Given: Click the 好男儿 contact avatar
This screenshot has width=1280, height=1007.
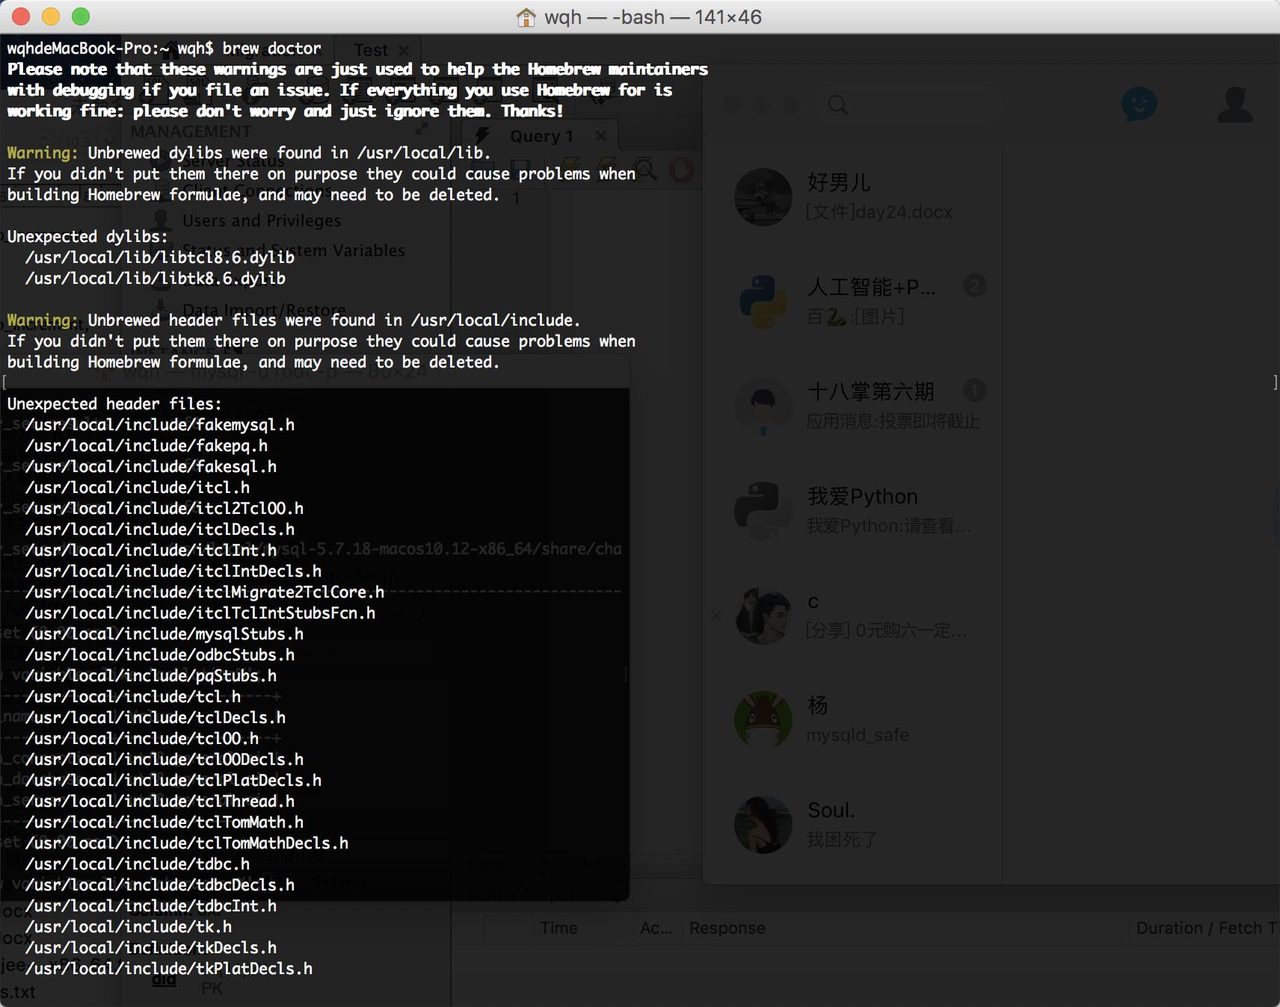Looking at the screenshot, I should [x=763, y=197].
